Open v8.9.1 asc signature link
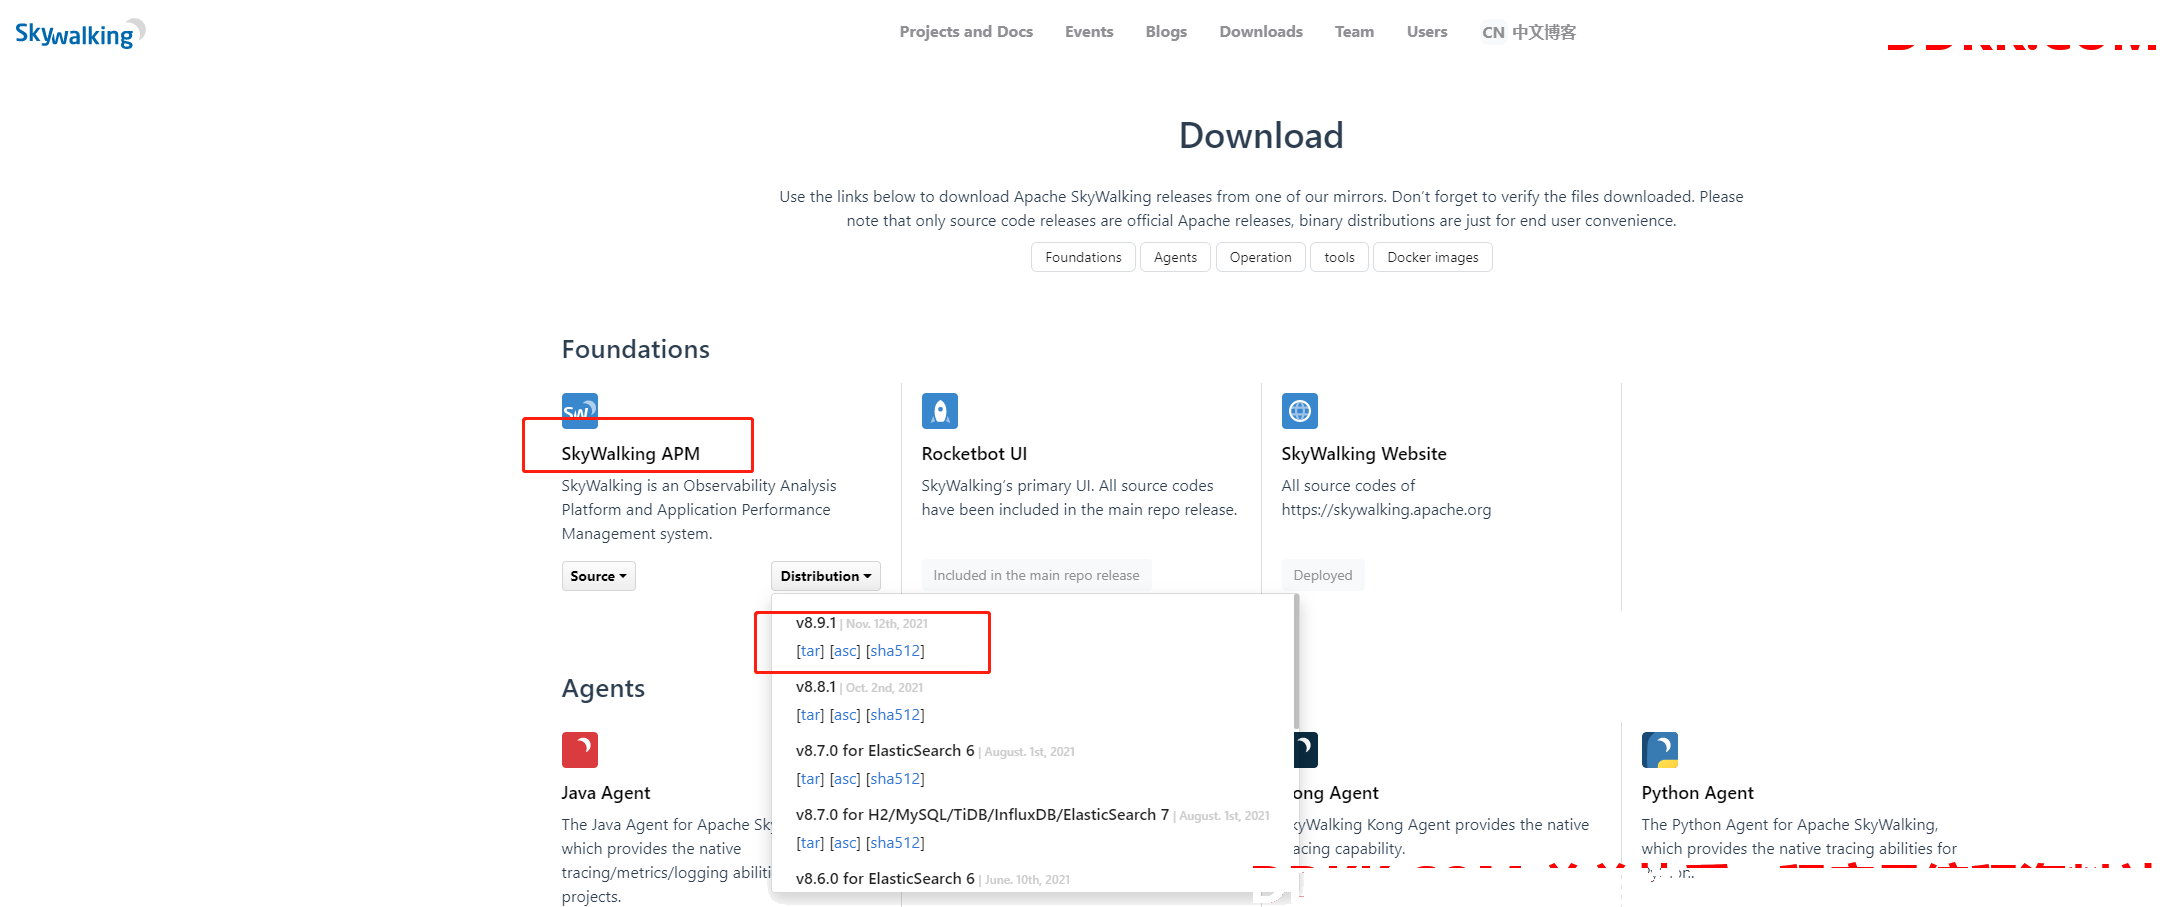The height and width of the screenshot is (907, 2162). [845, 651]
